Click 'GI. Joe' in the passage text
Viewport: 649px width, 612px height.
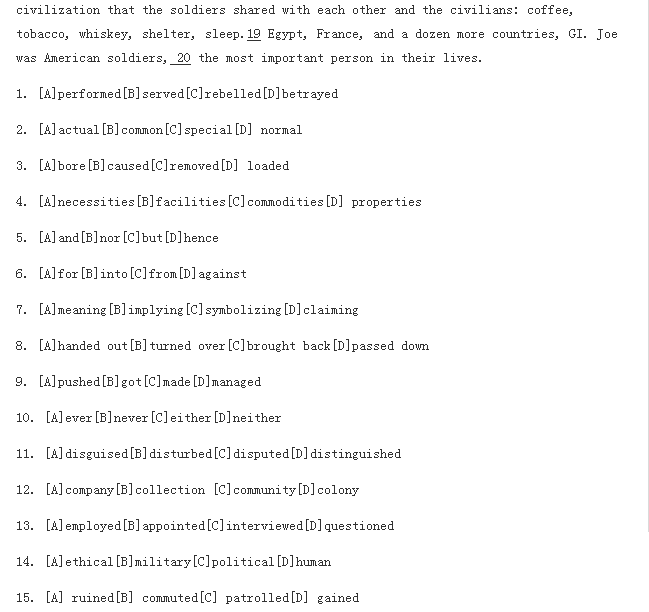click(x=593, y=34)
